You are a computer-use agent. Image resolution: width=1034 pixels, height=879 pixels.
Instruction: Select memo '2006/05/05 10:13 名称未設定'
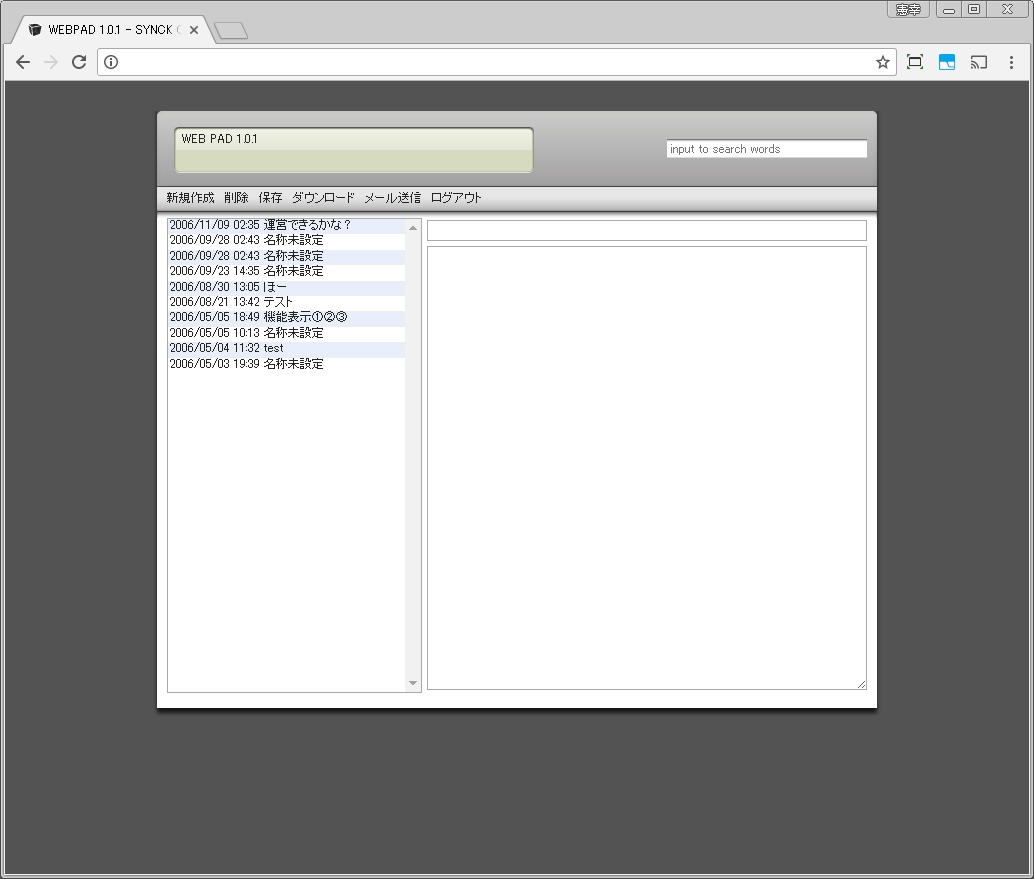point(286,333)
